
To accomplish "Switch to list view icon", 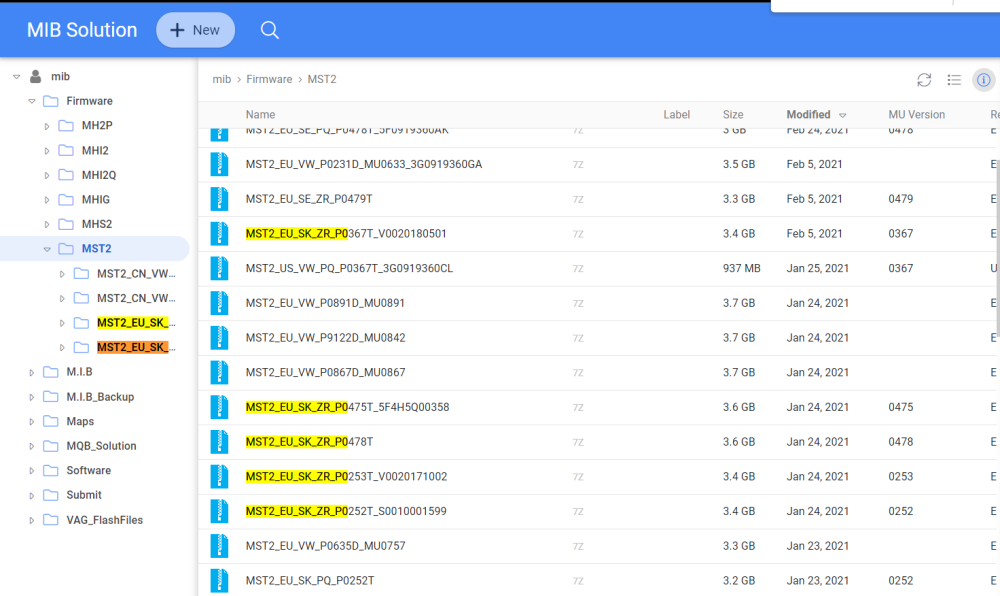I will click(x=954, y=80).
